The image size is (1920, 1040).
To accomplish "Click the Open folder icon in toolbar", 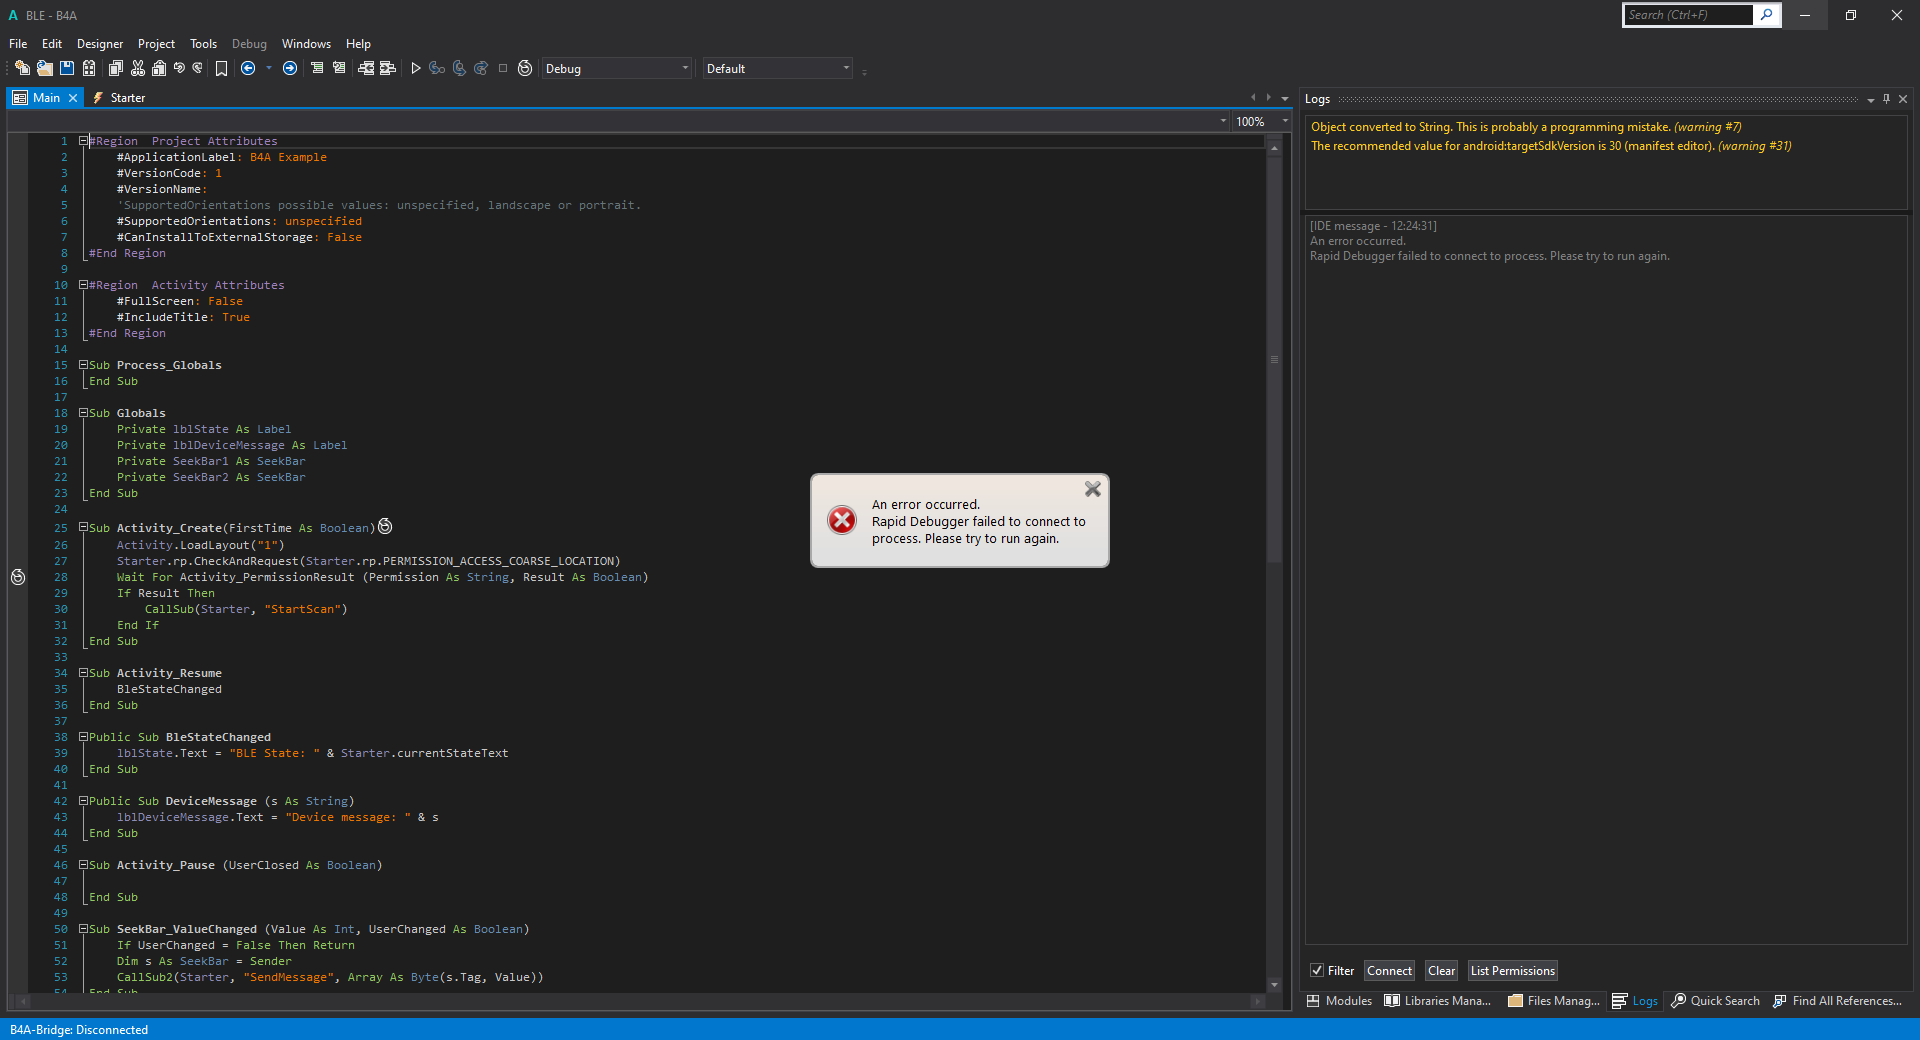I will (45, 69).
